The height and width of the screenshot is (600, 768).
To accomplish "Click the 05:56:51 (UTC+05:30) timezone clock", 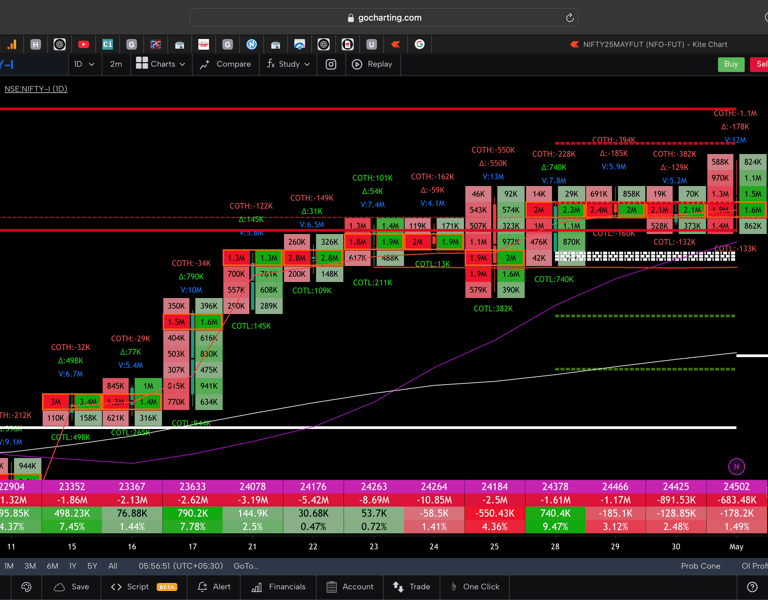I will 181,566.
